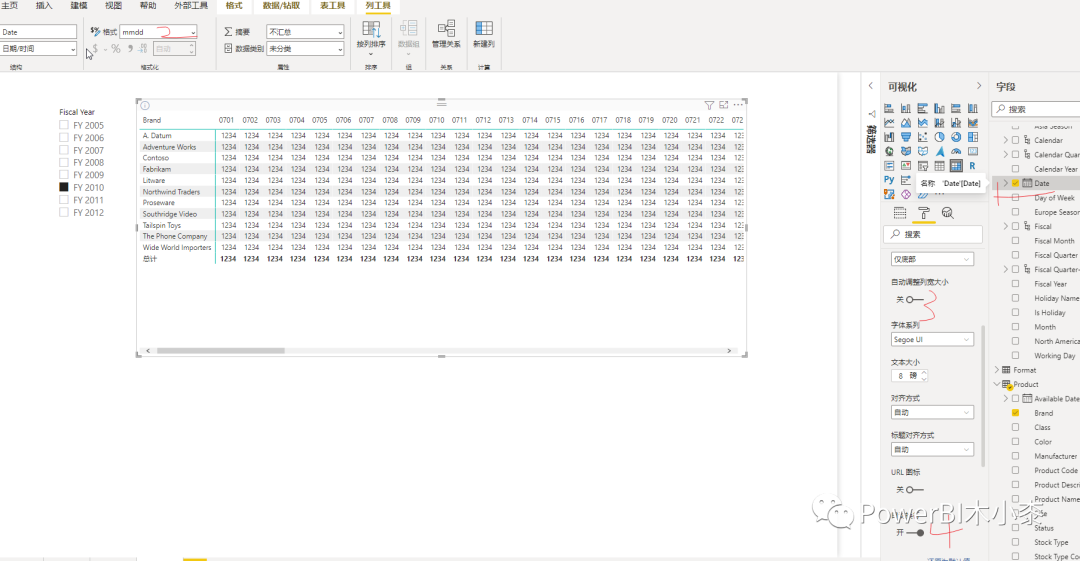Select the clustered column chart visual
This screenshot has width=1080, height=561.
click(939, 108)
